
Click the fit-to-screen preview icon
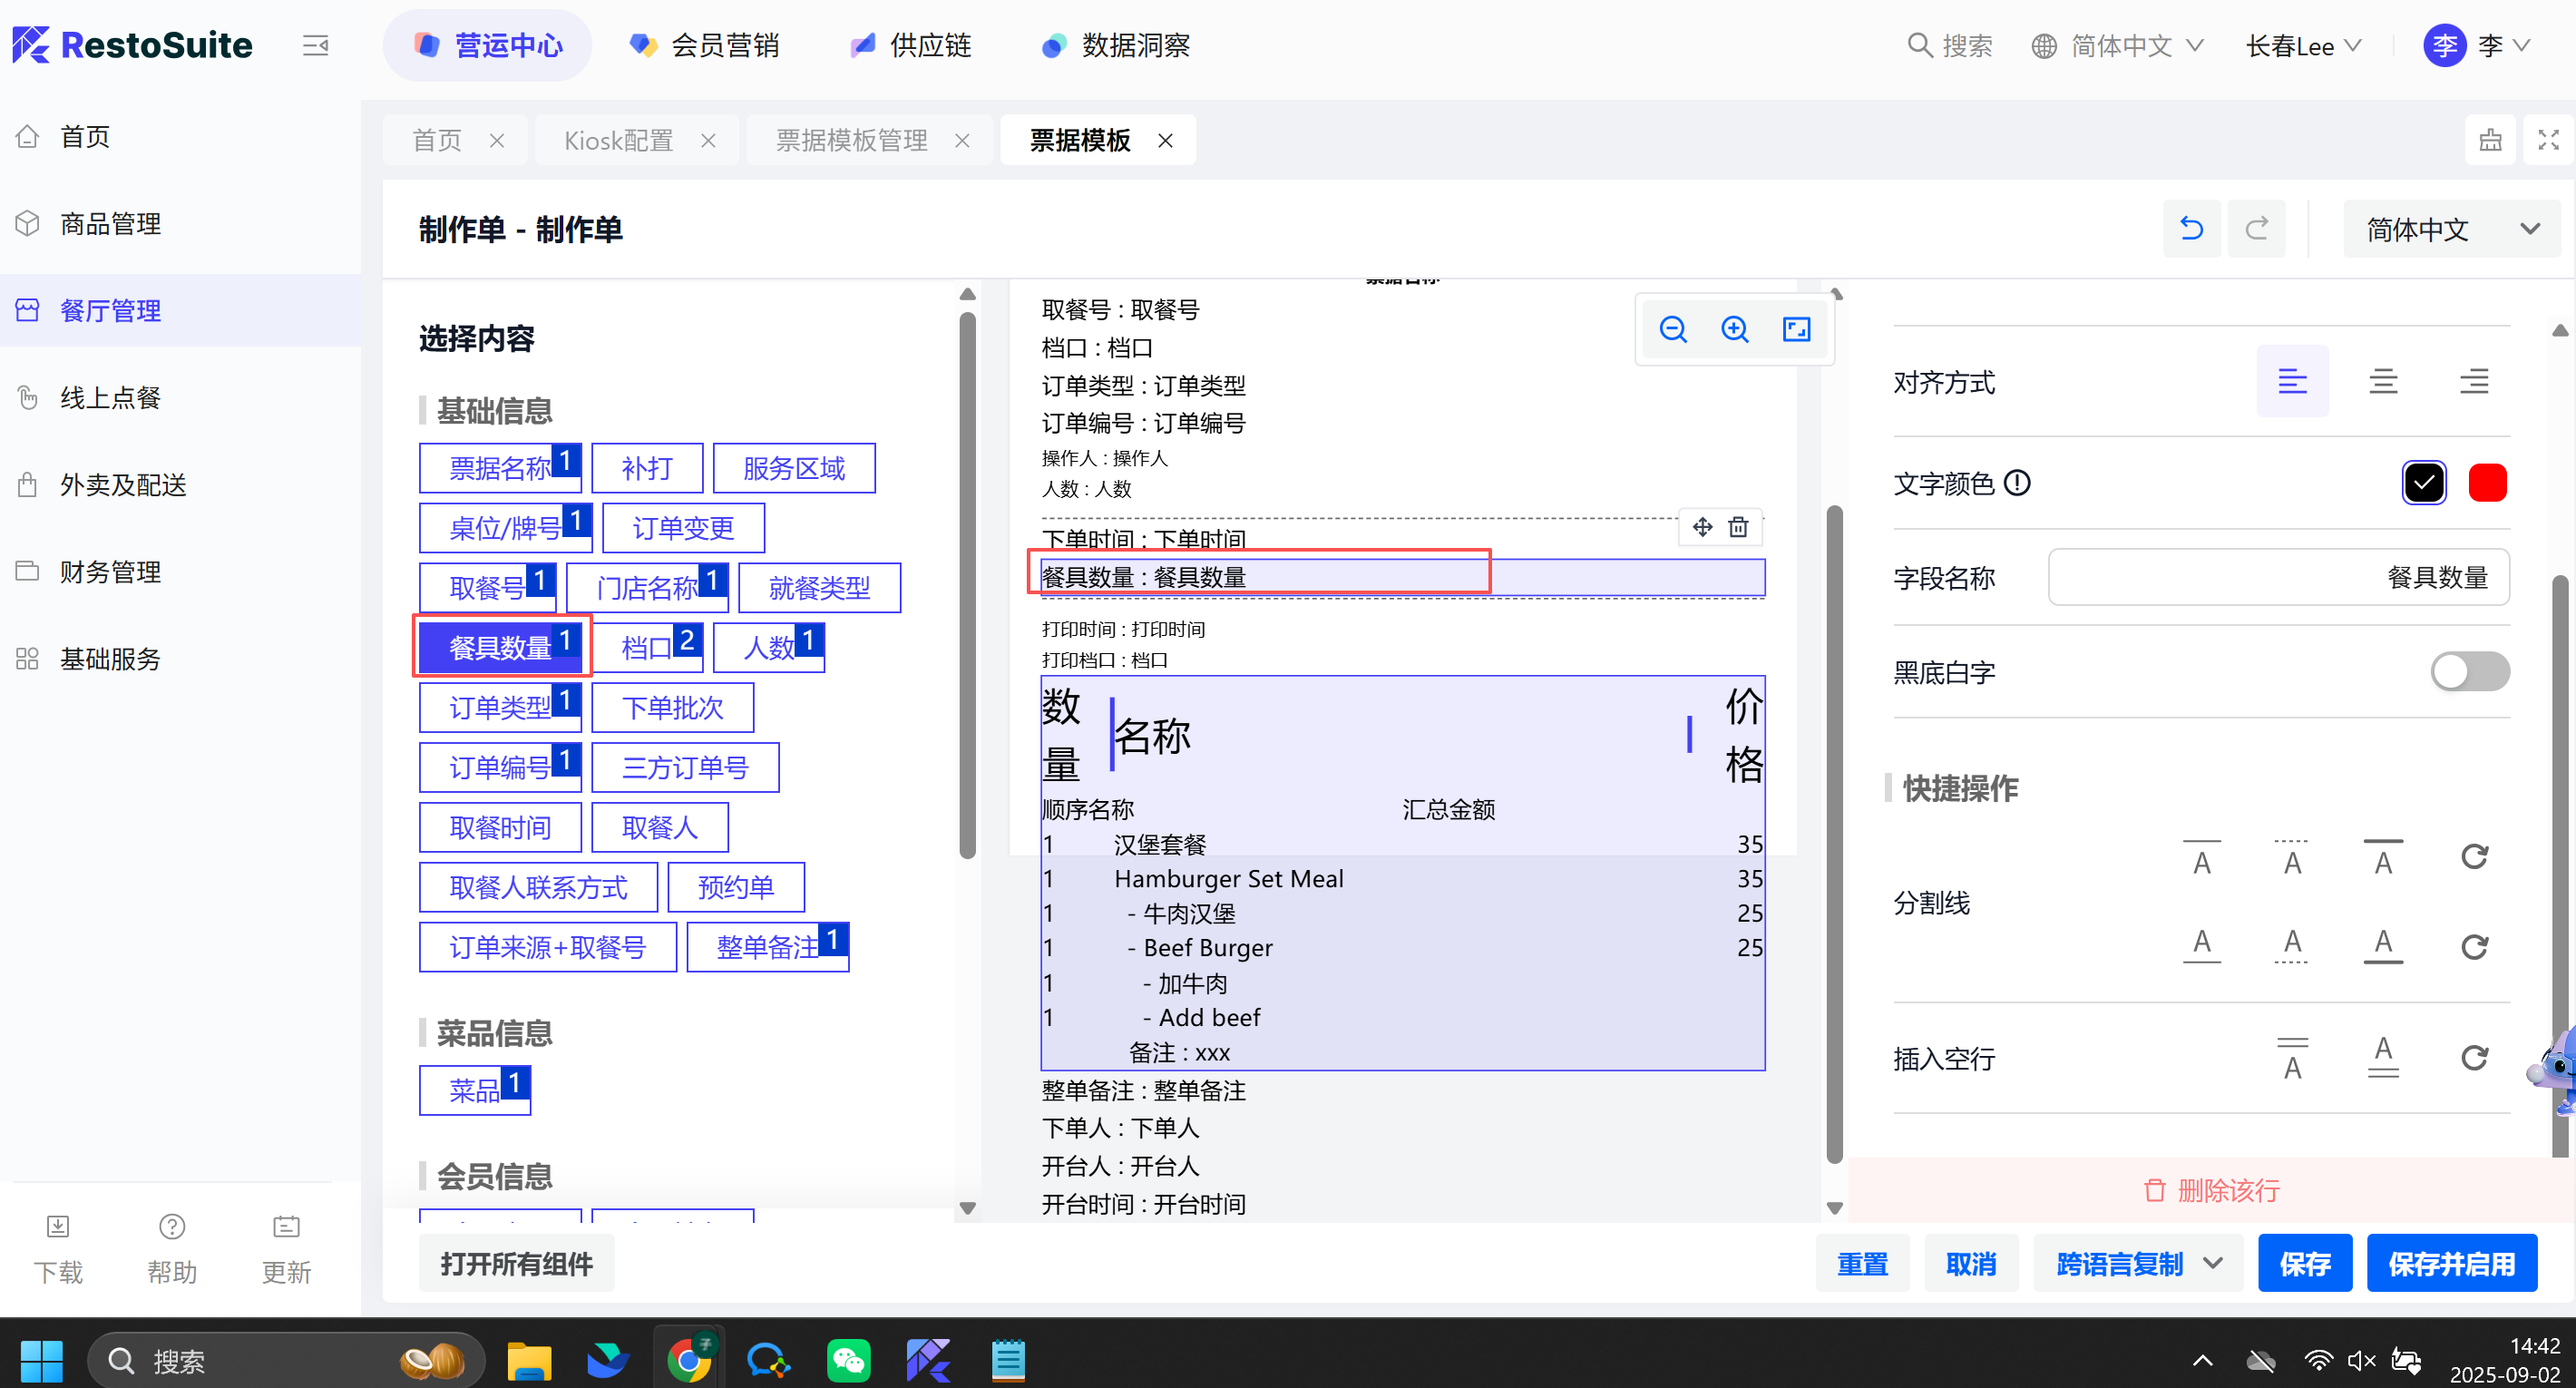point(1796,329)
